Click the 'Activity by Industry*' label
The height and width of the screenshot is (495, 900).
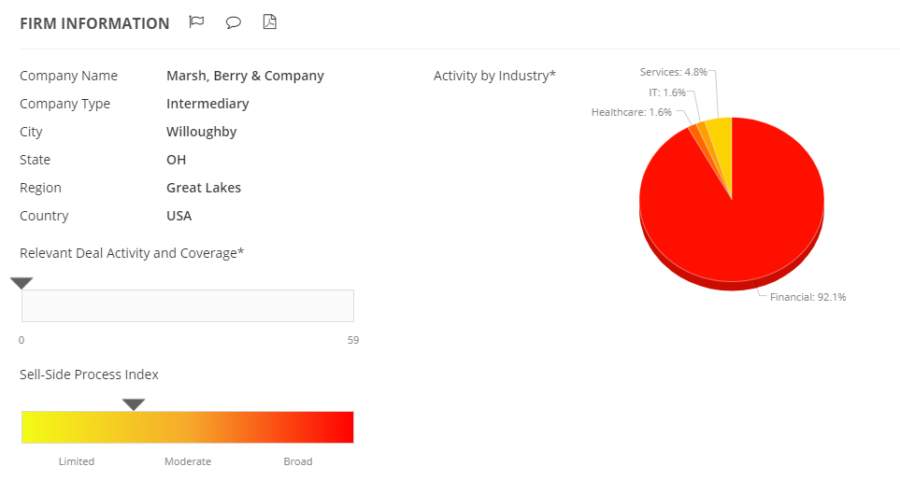click(495, 76)
